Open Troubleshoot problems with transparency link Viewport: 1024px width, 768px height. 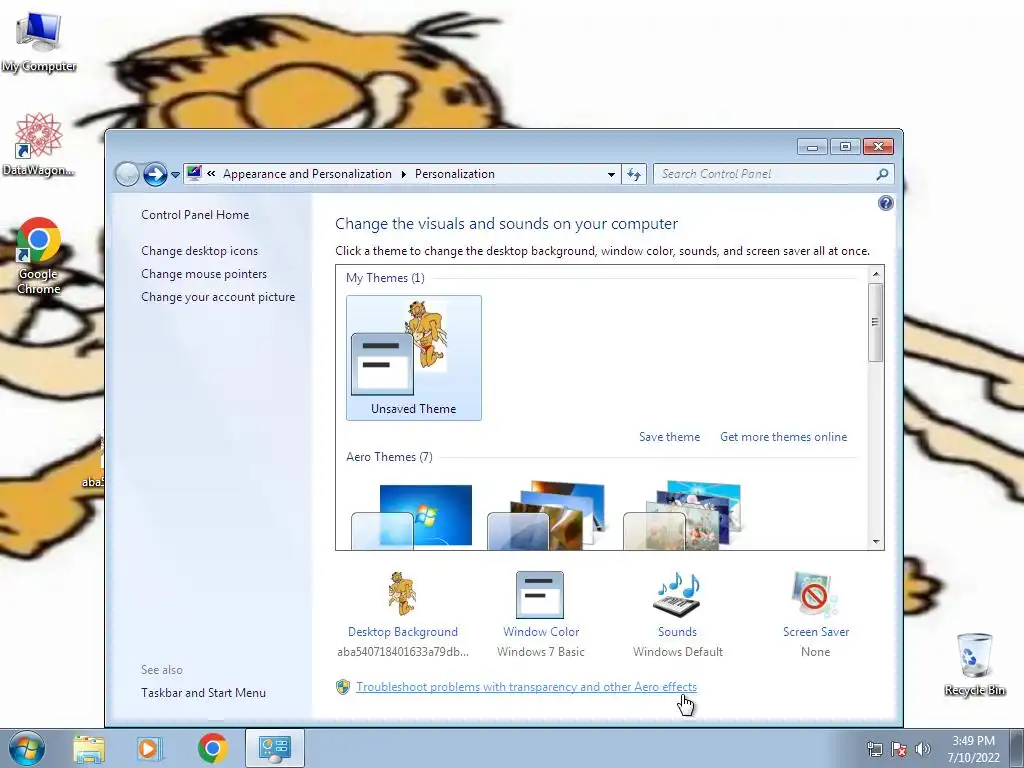pos(526,687)
